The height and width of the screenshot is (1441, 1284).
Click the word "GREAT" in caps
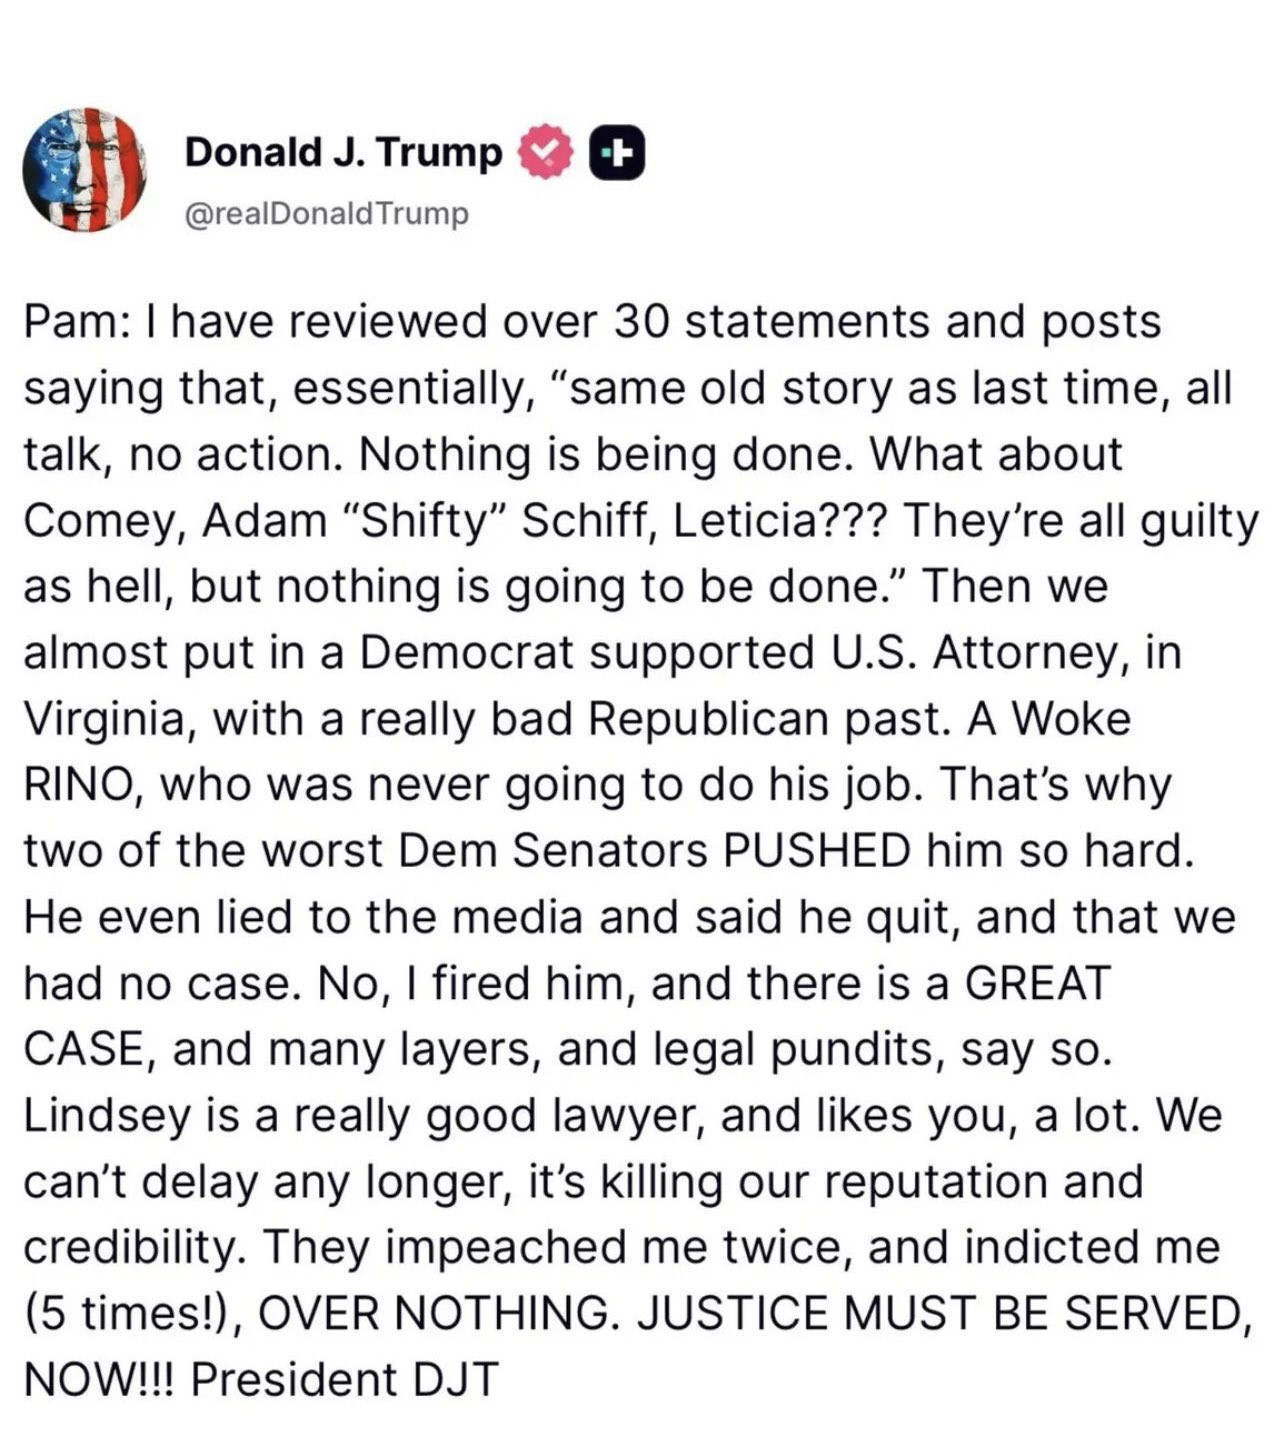tap(1037, 984)
